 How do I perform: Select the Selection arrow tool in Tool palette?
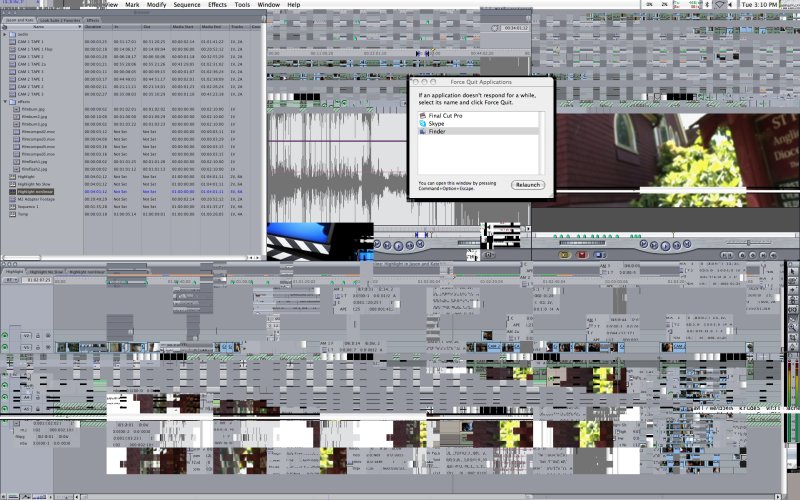(792, 271)
